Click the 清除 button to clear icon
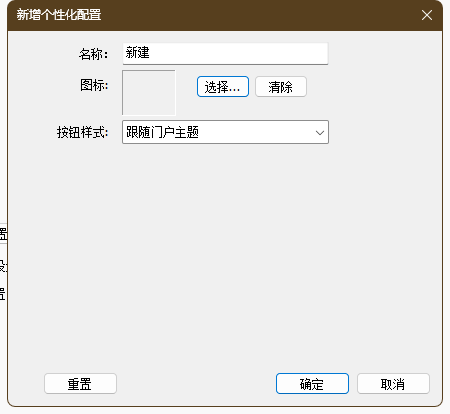450x414 pixels. (281, 87)
